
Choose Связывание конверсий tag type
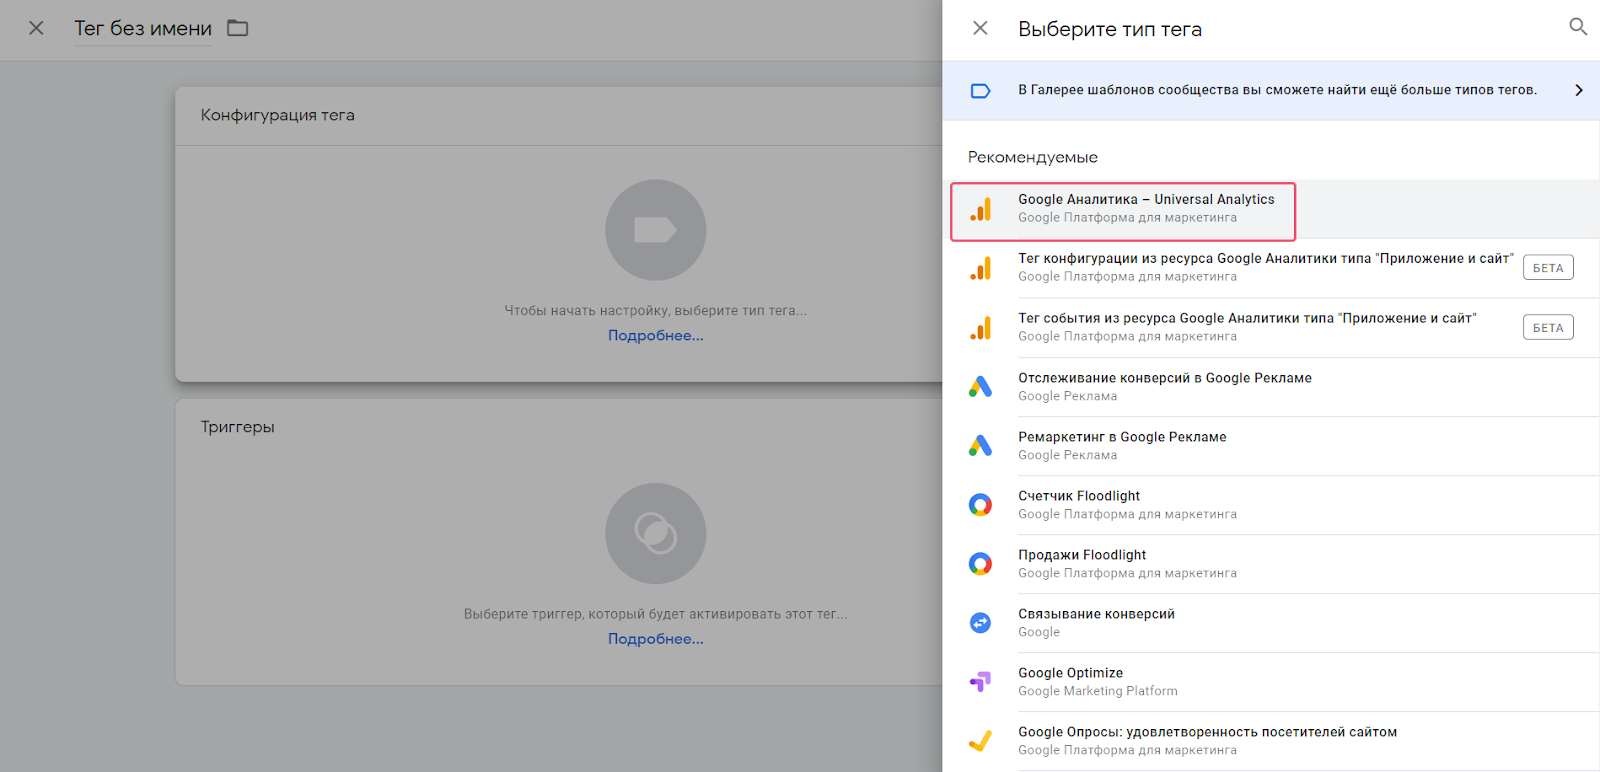(x=1271, y=623)
